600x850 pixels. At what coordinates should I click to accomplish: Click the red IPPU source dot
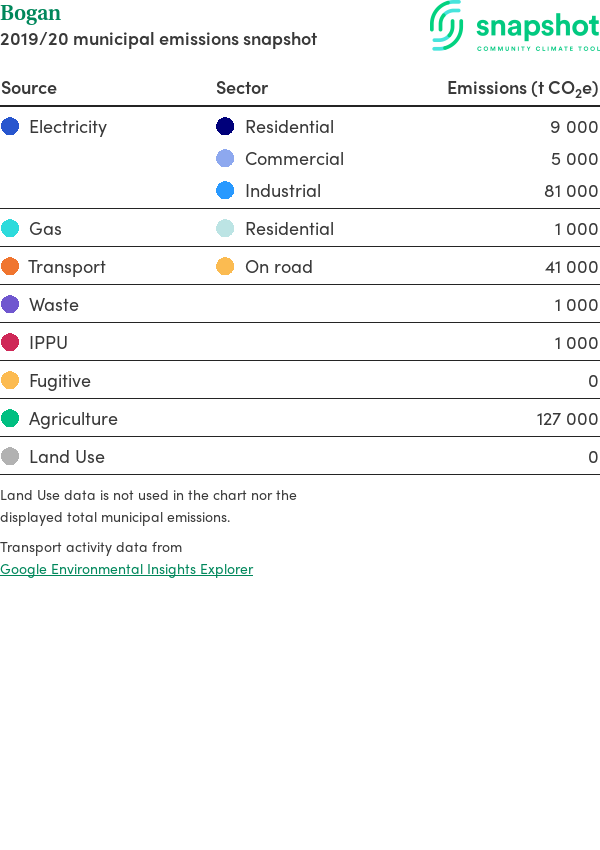pyautogui.click(x=10, y=342)
